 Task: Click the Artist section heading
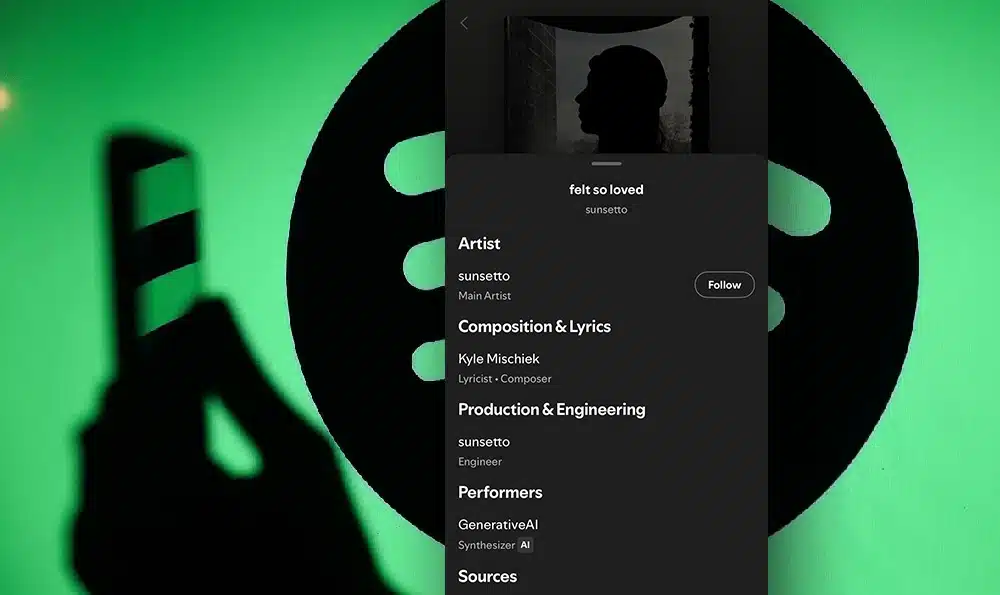(479, 244)
